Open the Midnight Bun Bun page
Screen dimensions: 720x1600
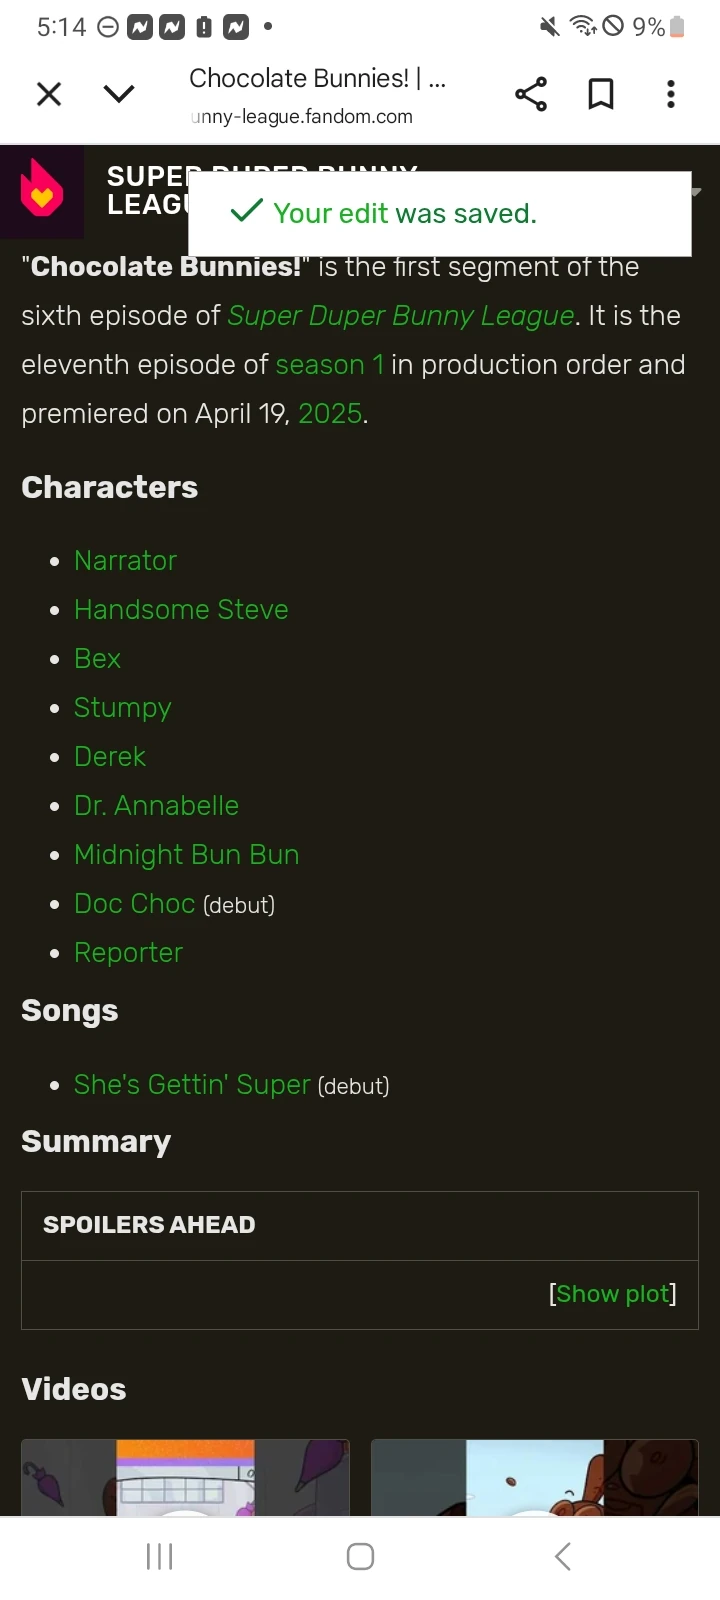click(x=186, y=854)
